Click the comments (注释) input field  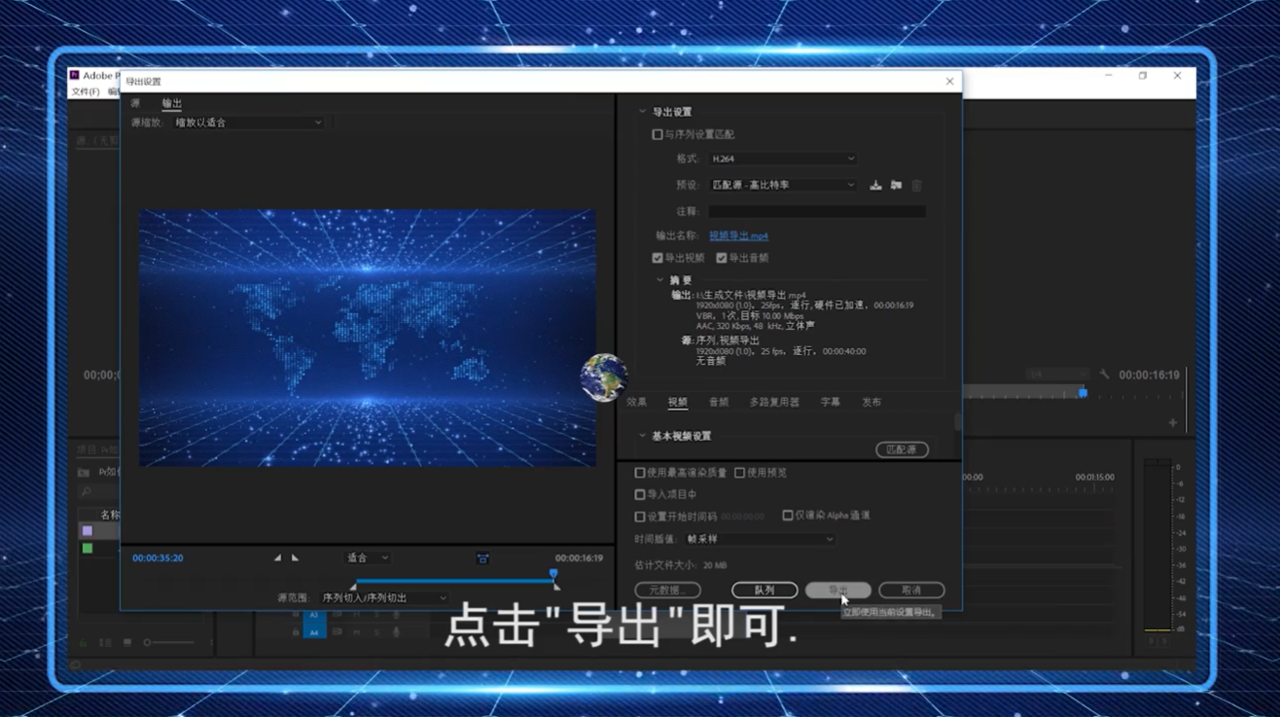(817, 211)
